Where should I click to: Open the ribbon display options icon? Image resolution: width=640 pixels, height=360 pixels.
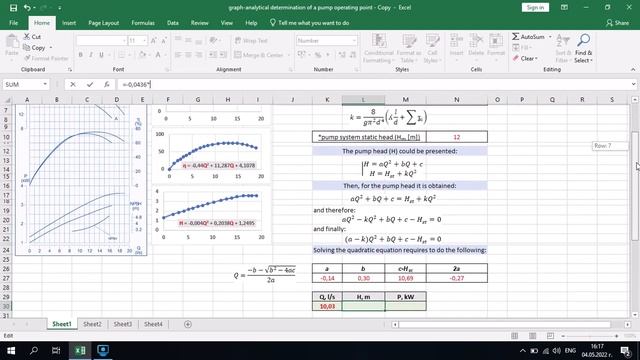564,7
